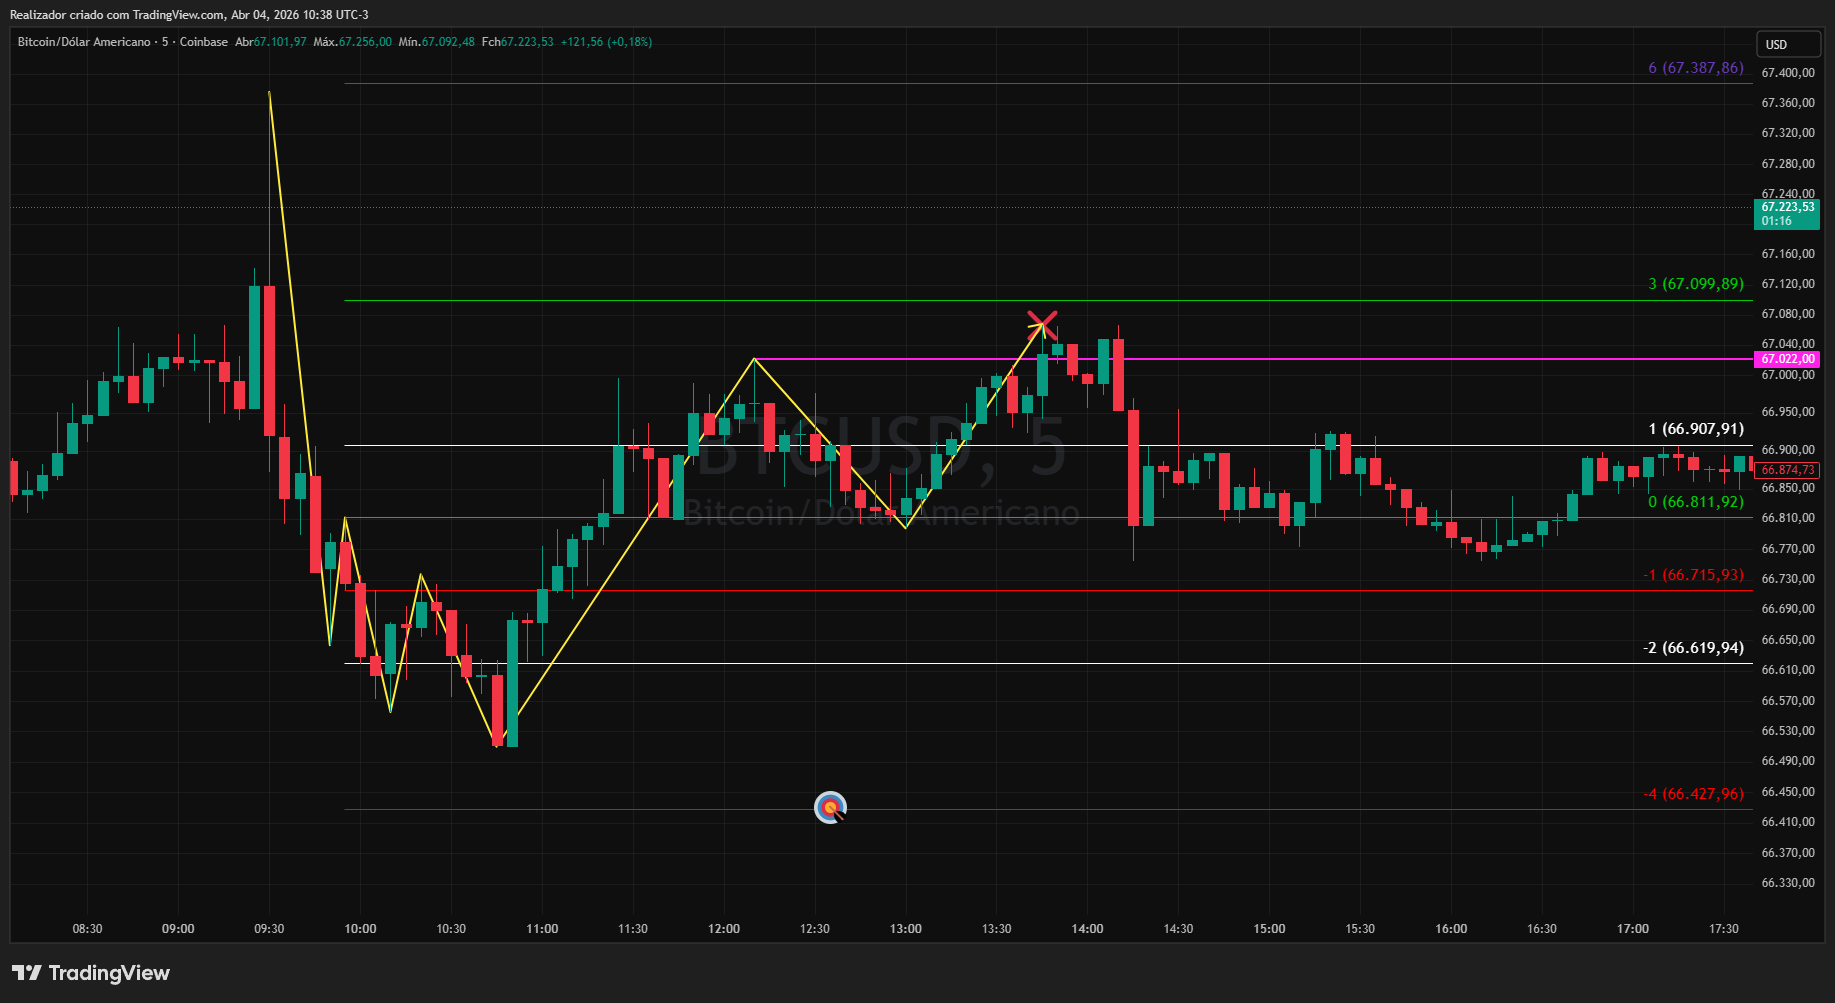
Task: Click the 14:00 time axis label
Action: coord(1088,929)
